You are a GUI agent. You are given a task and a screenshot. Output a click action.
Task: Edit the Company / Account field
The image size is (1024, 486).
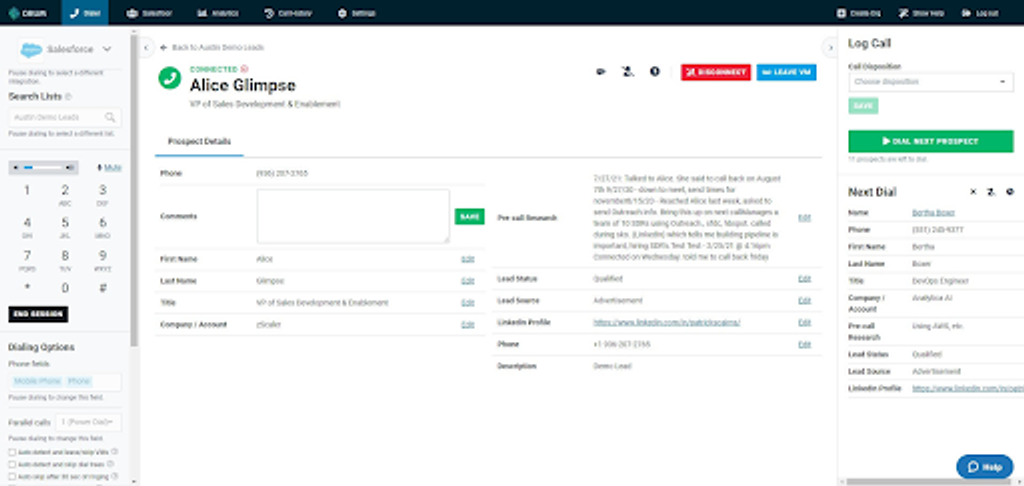point(468,325)
